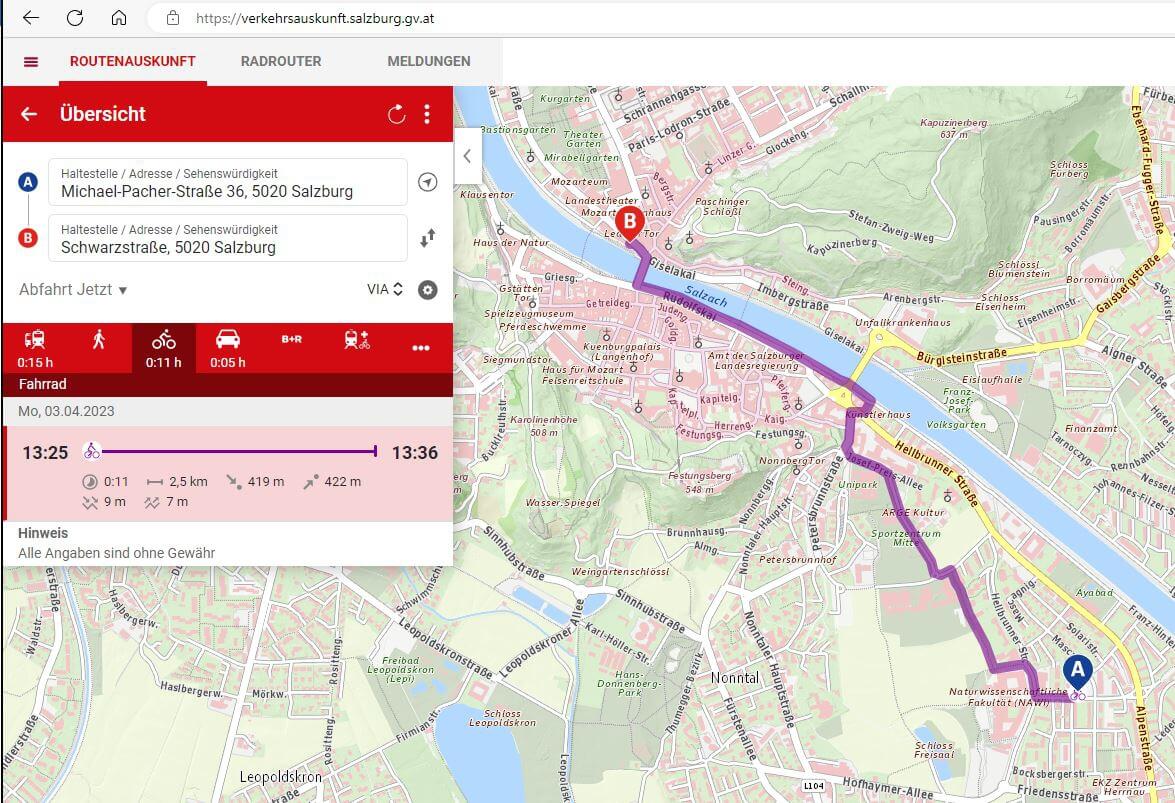Open the Abfahrt Jetzt time dropdown
1175x803 pixels.
click(73, 290)
